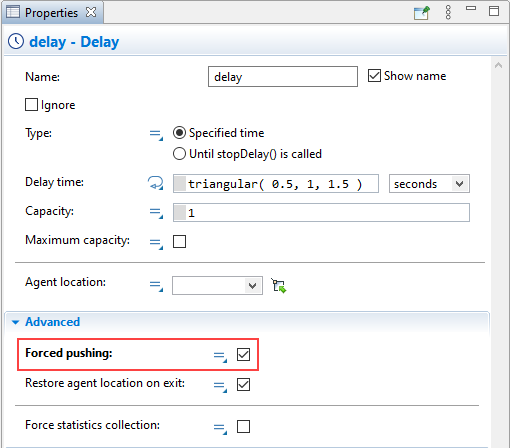Uncheck the Forced pushing checkbox

[243, 354]
